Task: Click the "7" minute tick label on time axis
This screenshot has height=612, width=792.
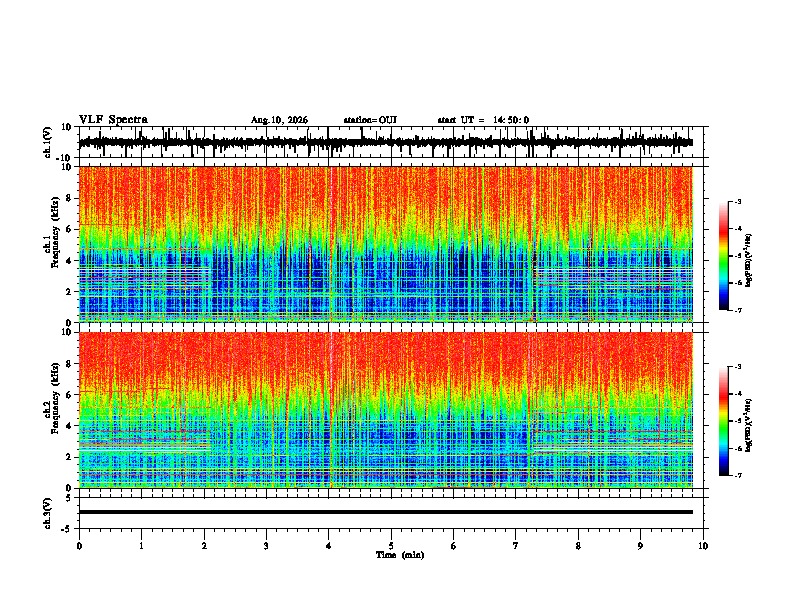Action: point(516,546)
